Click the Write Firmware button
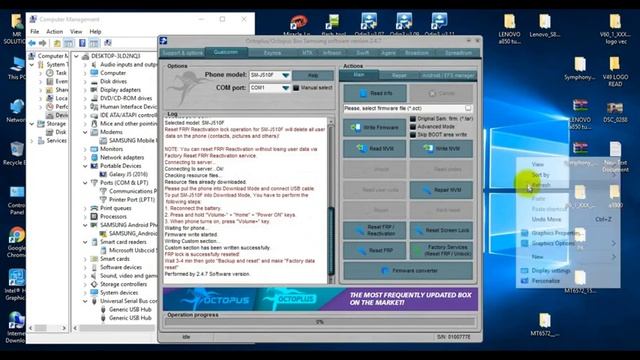 [375, 128]
